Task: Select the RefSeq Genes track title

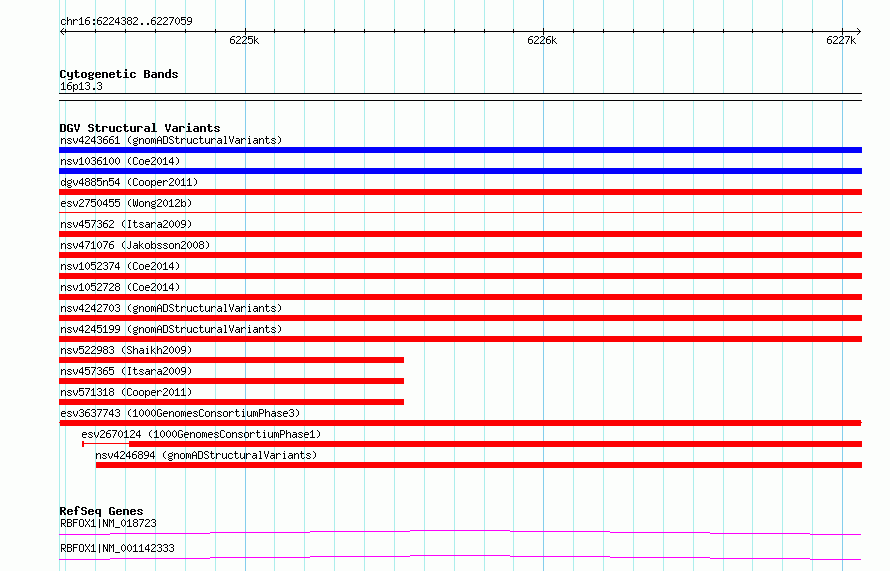Action: click(101, 511)
